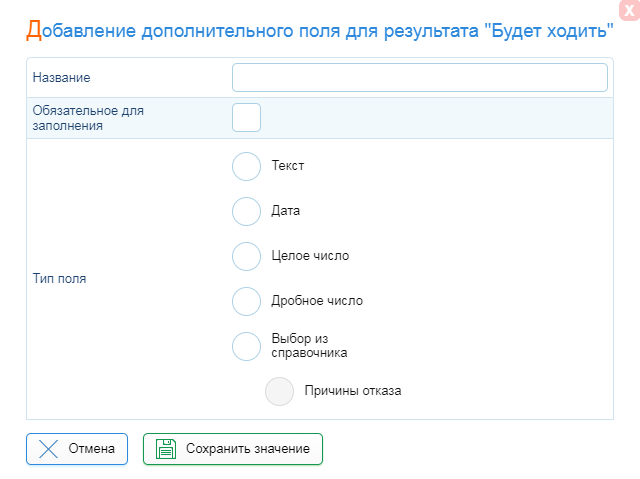The width and height of the screenshot is (640, 479).
Task: Click the Причины отказа option label text
Action: click(x=353, y=391)
